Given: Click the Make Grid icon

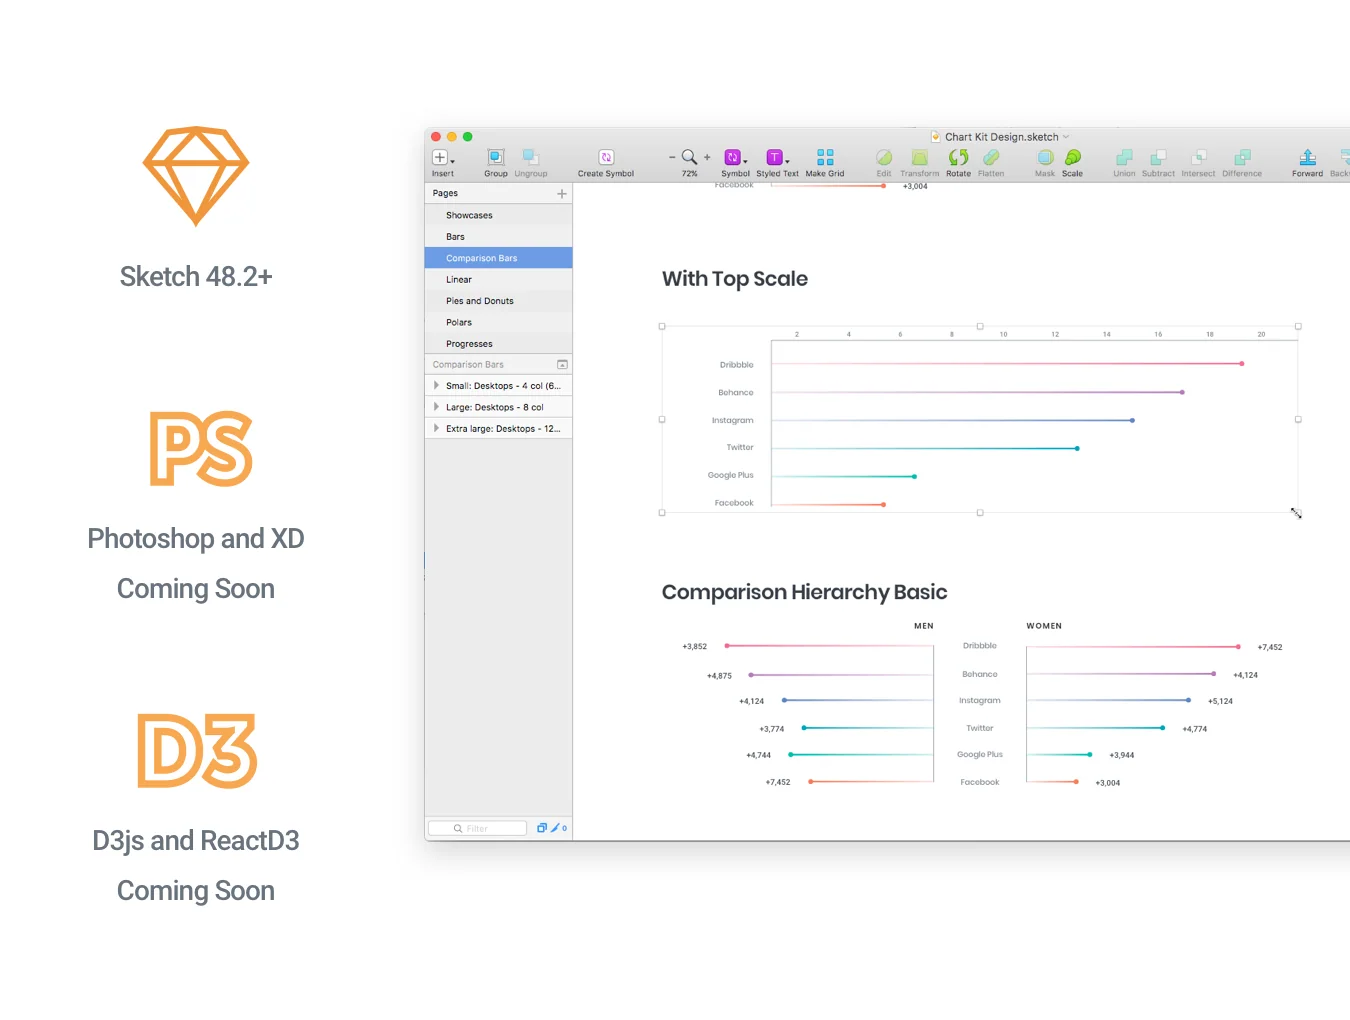Looking at the screenshot, I should [x=825, y=157].
